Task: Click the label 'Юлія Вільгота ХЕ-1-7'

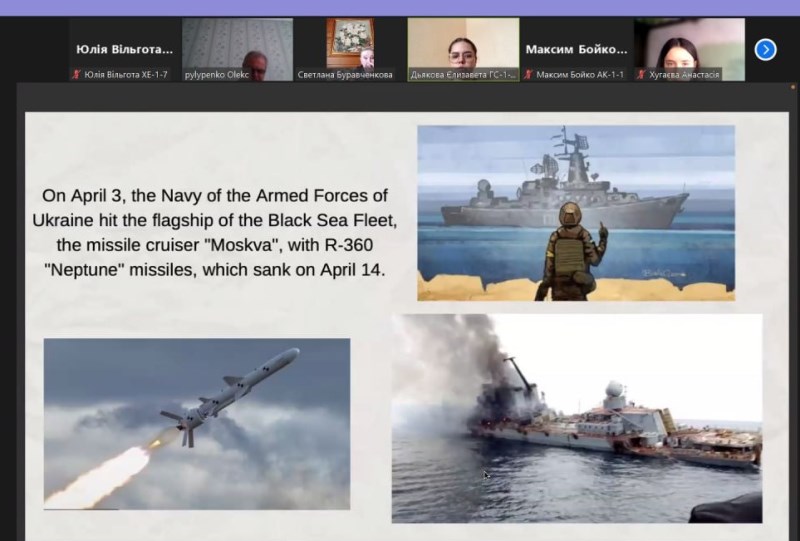Action: pyautogui.click(x=126, y=75)
